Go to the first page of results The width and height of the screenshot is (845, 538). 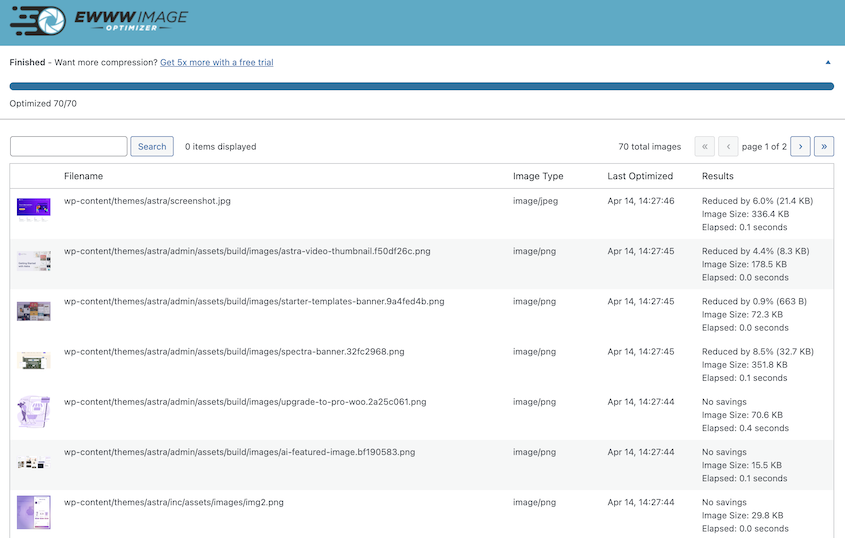click(704, 147)
